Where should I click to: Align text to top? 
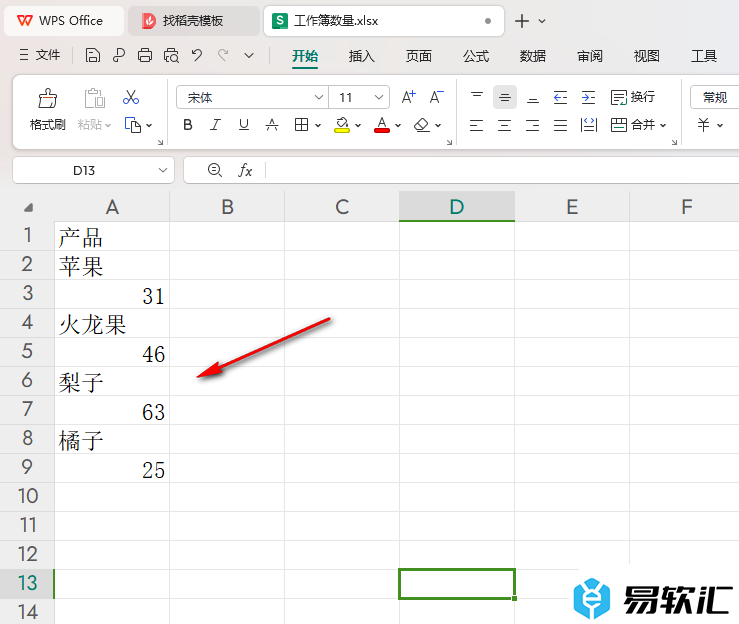[x=477, y=97]
